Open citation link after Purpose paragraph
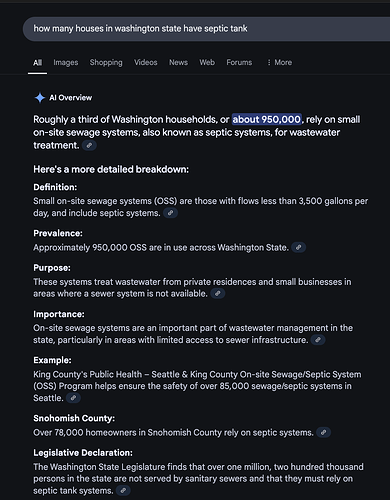This screenshot has width=390, height=500. click(x=218, y=294)
